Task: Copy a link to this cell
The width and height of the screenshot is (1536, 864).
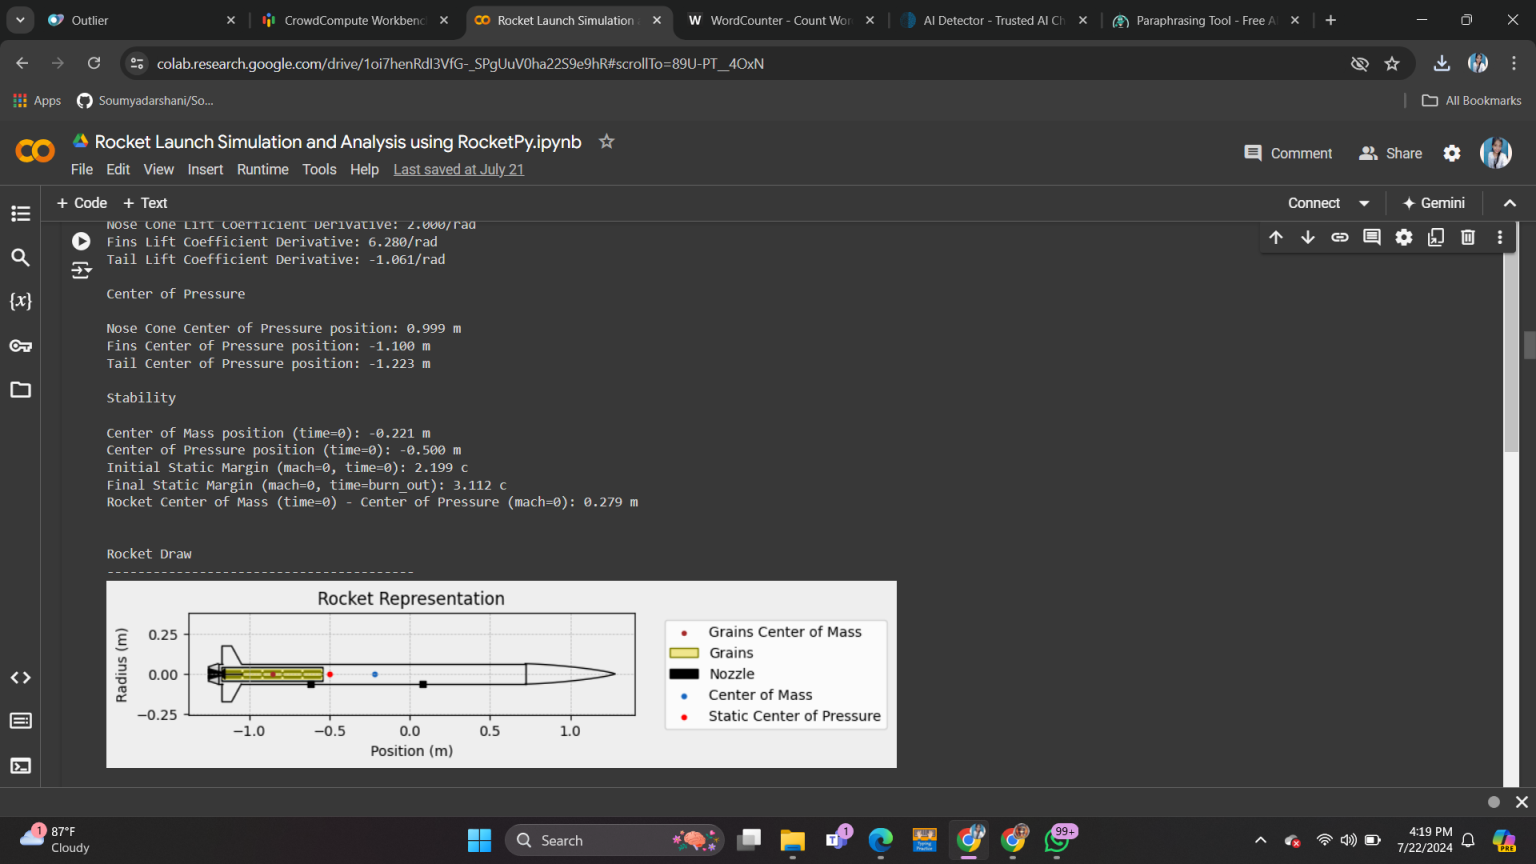Action: 1339,237
